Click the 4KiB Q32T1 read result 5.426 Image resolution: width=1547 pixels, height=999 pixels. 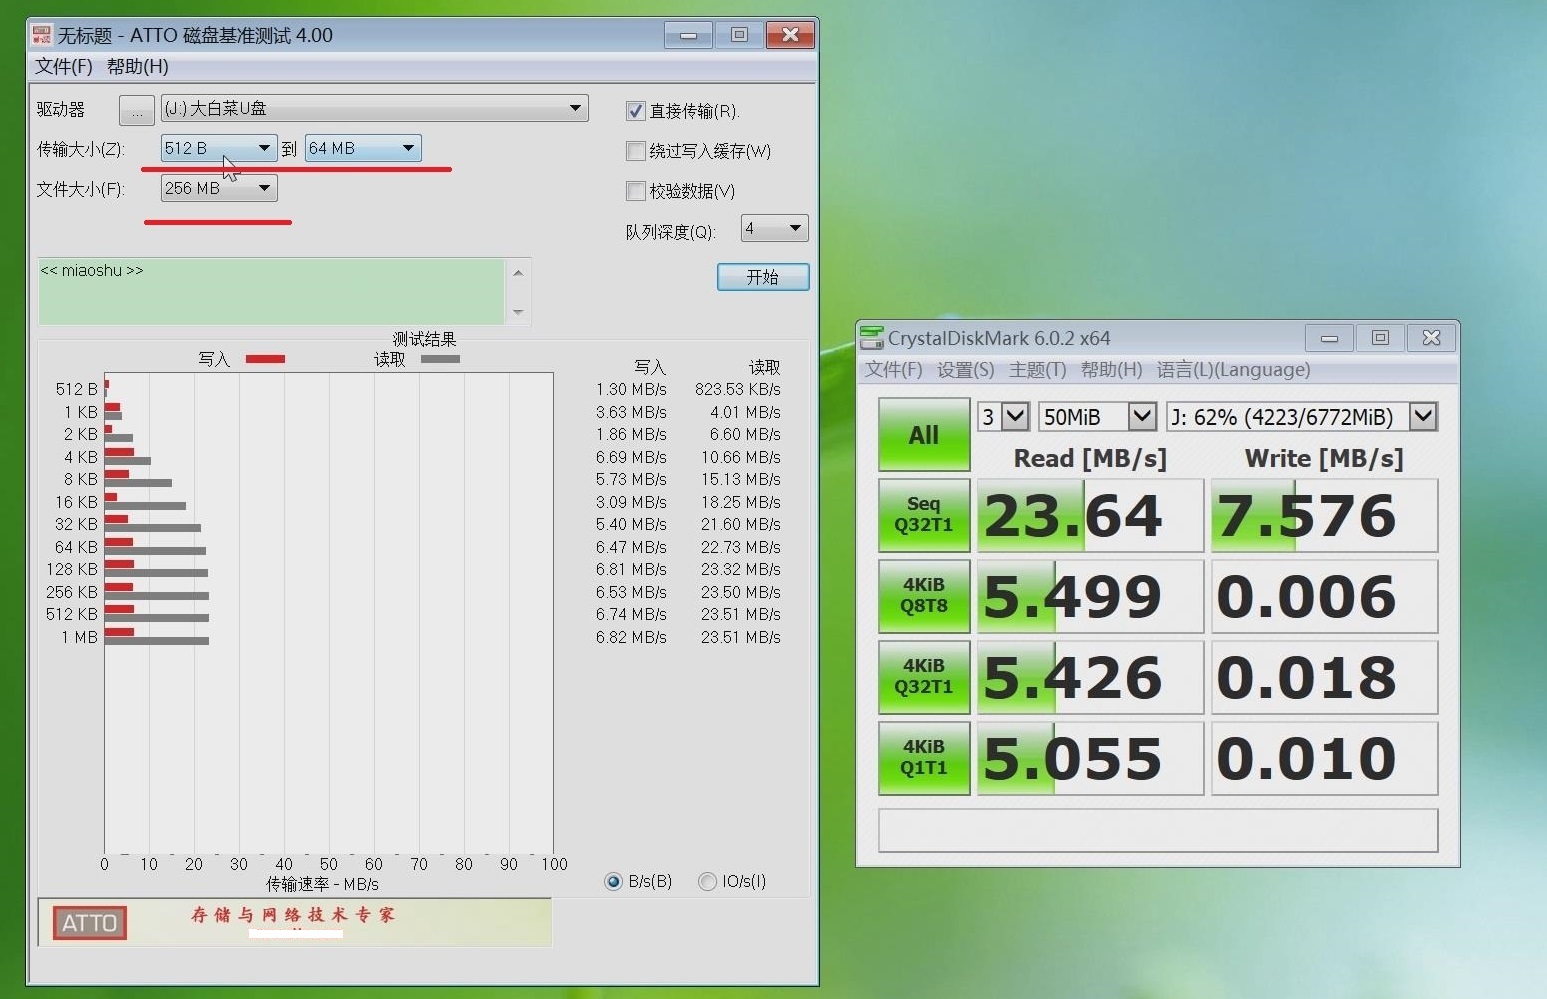pyautogui.click(x=1090, y=677)
